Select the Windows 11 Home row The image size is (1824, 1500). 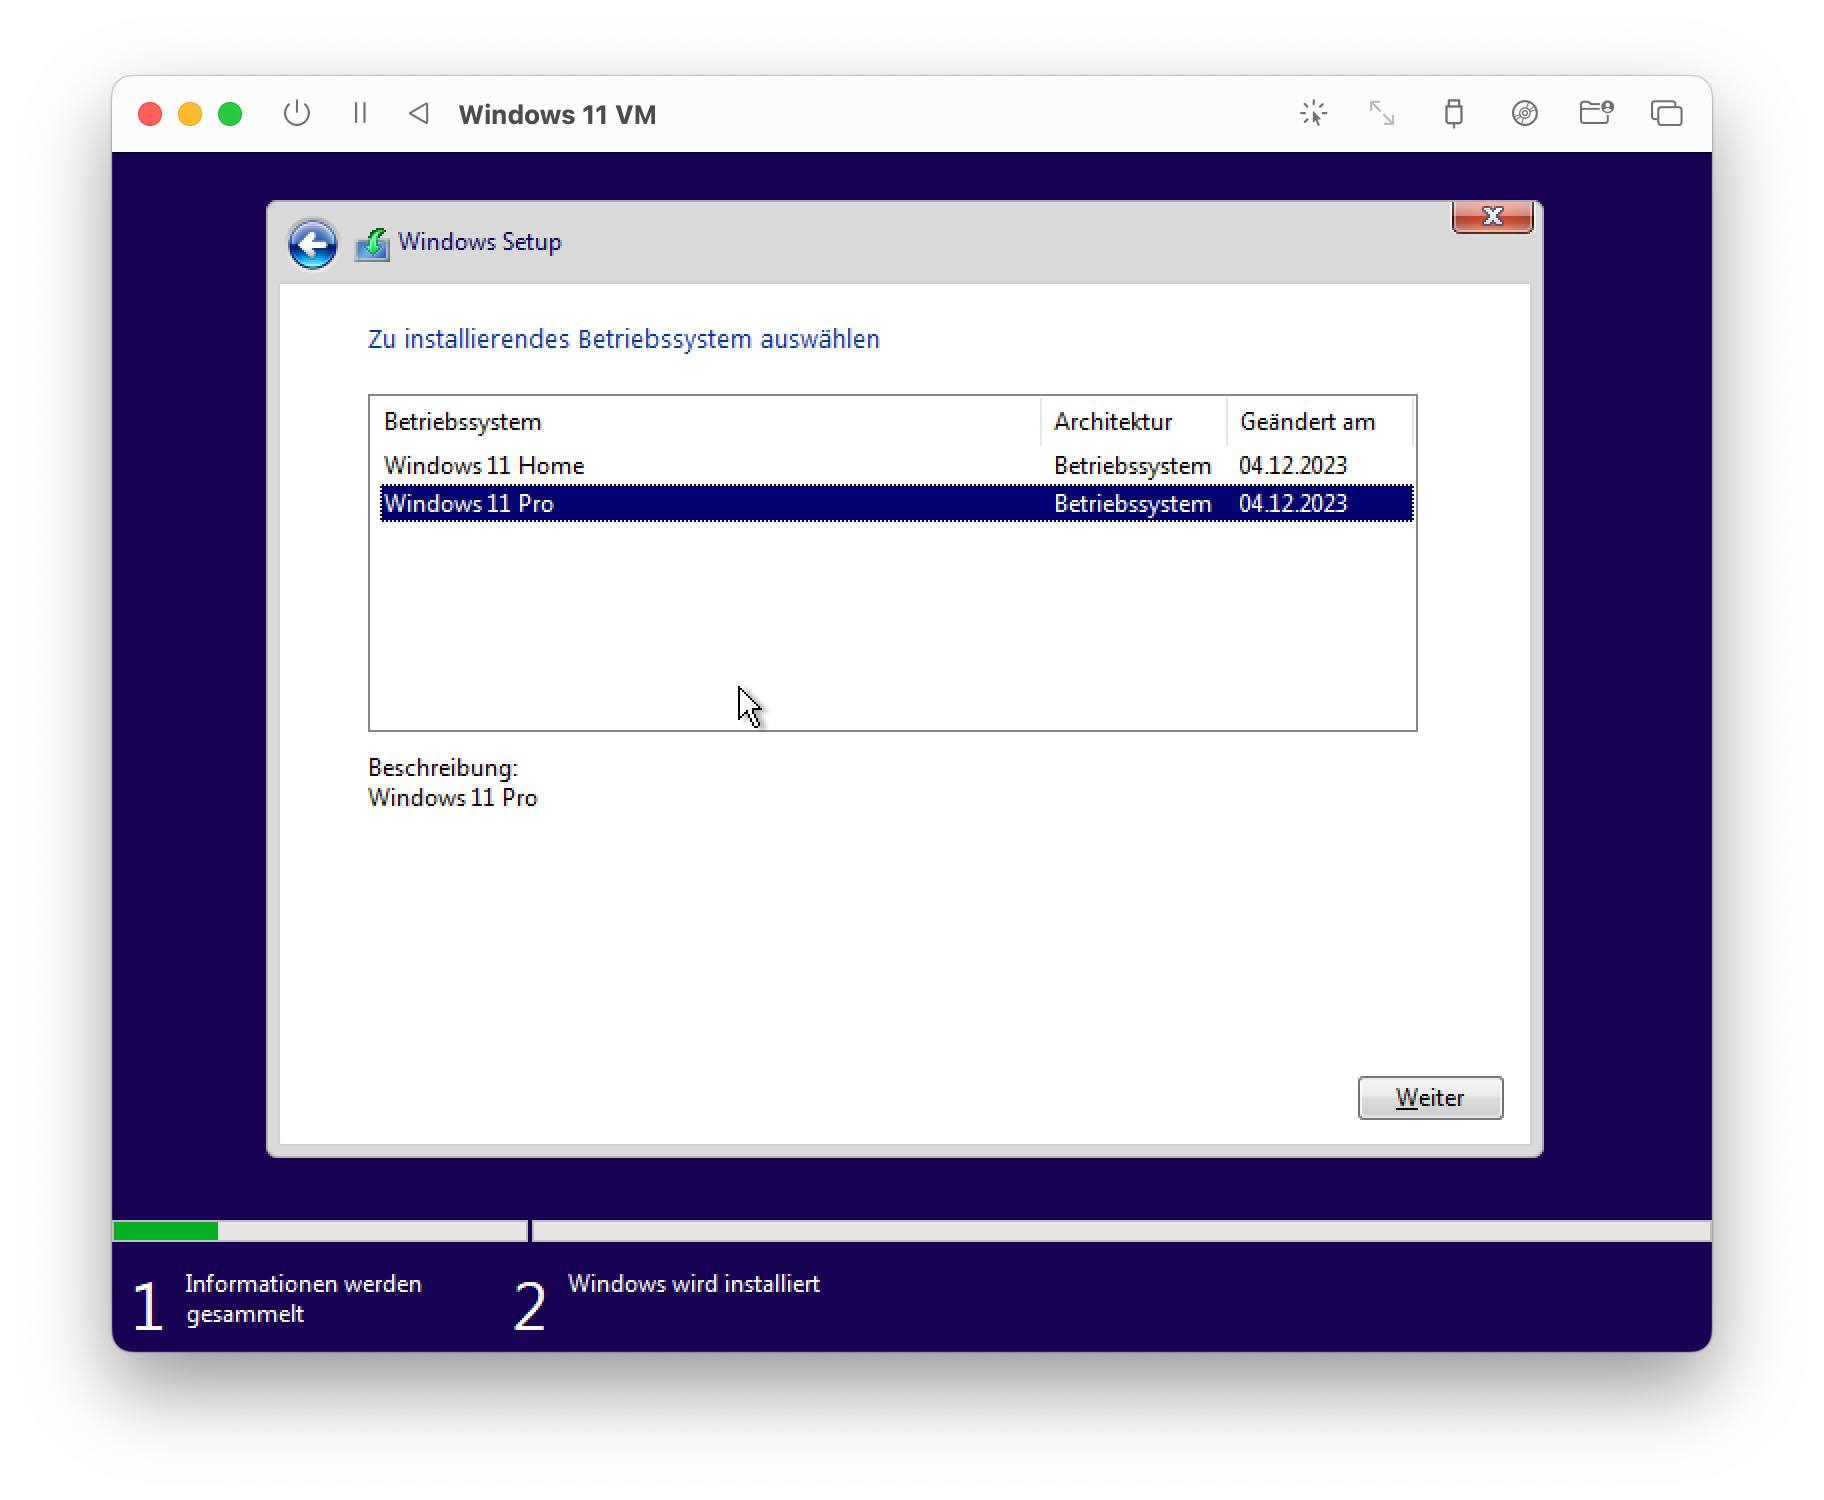pos(896,466)
